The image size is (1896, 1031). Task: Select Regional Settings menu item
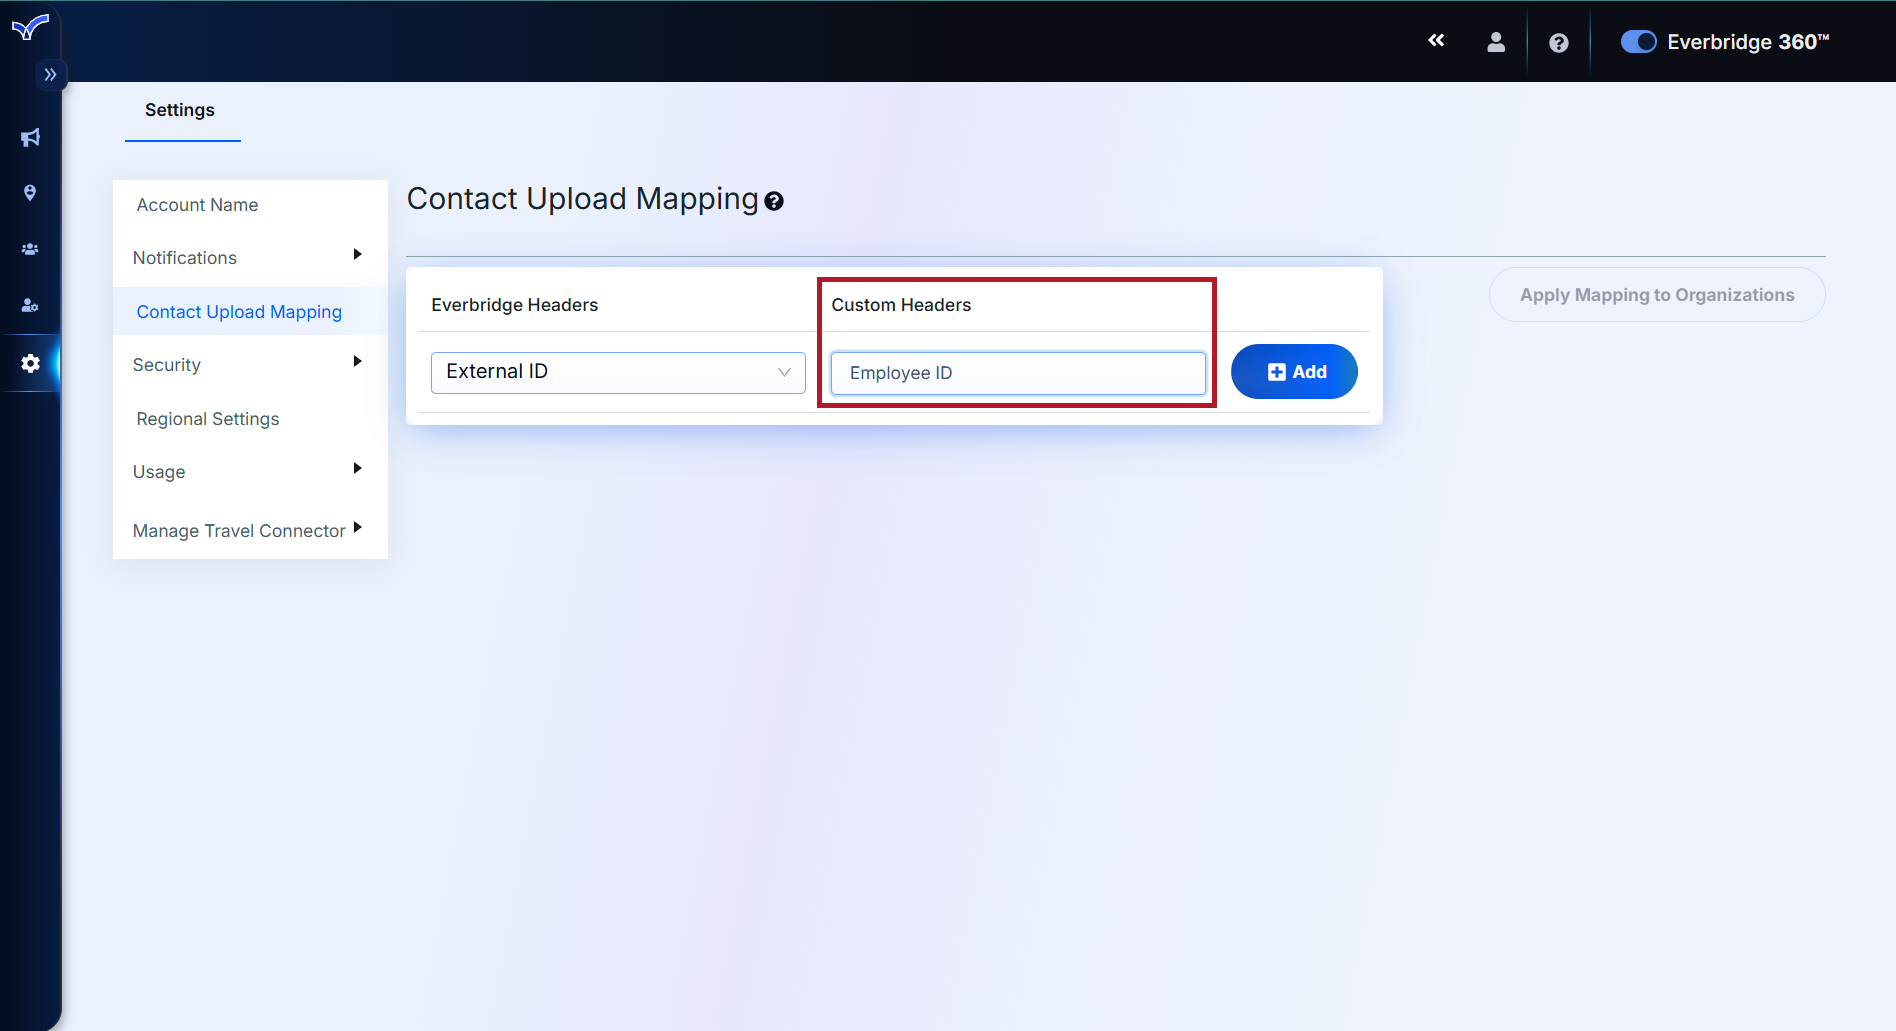(208, 419)
